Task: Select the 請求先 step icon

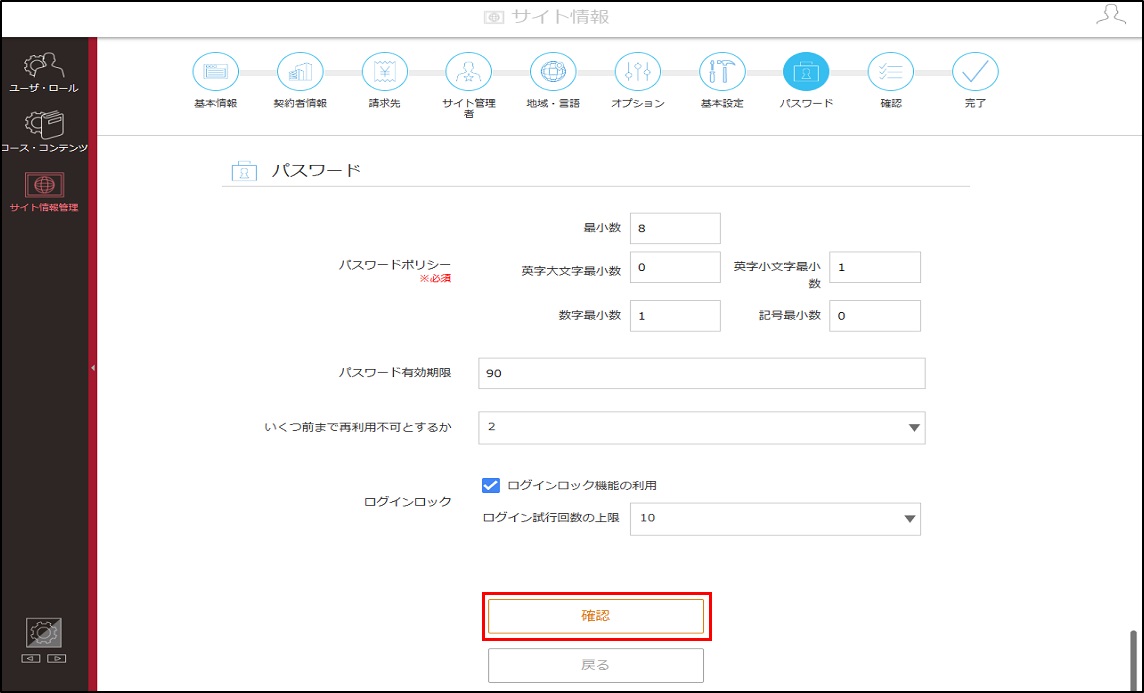Action: tap(384, 71)
